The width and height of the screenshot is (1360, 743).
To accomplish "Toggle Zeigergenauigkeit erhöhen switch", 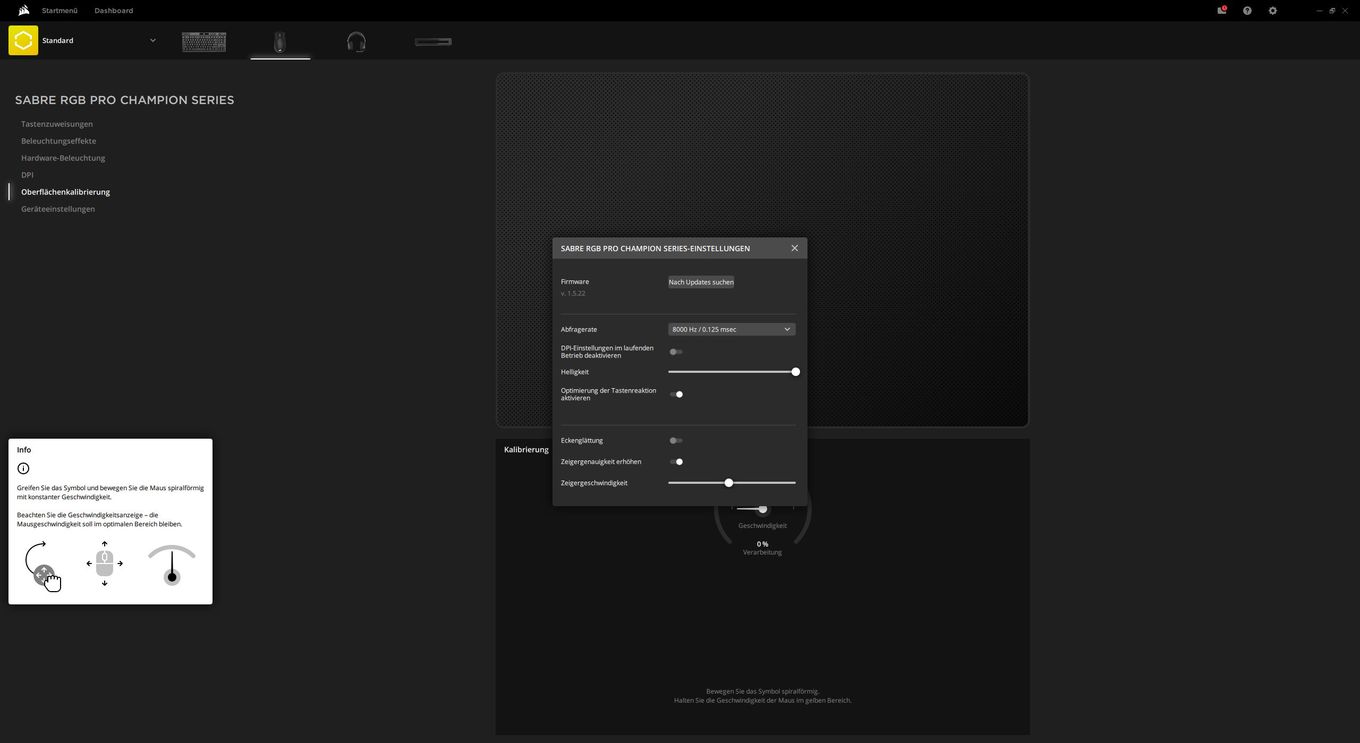I will point(676,462).
